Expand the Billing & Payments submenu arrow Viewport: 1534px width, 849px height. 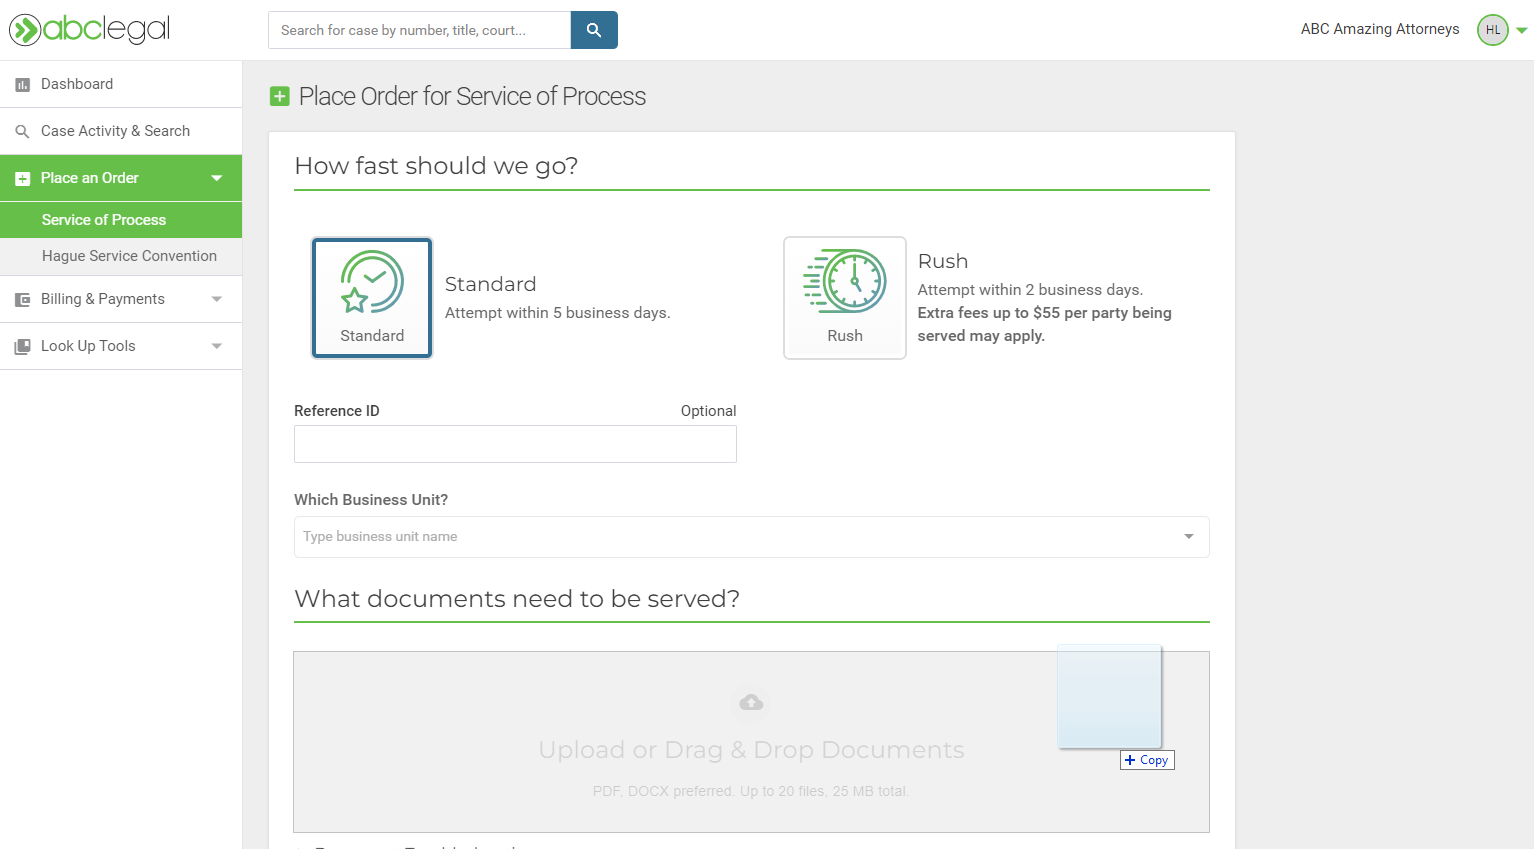tap(217, 299)
